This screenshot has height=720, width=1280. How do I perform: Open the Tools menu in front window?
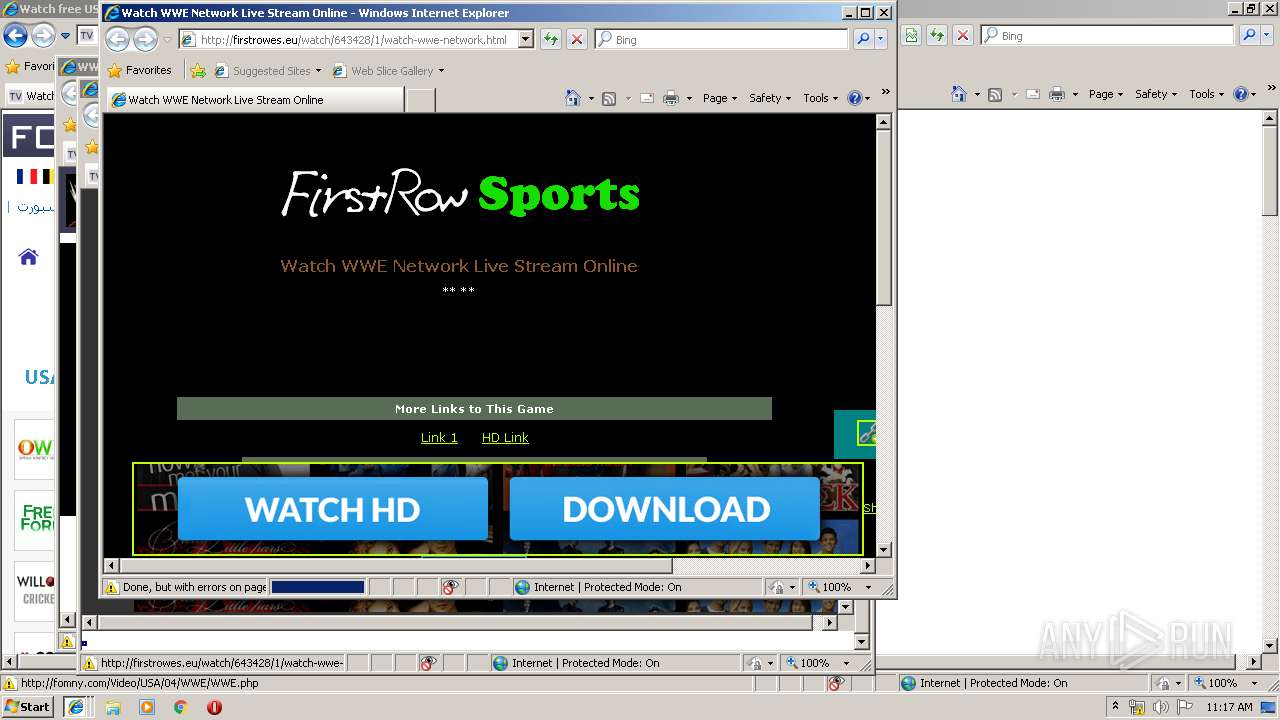point(821,98)
